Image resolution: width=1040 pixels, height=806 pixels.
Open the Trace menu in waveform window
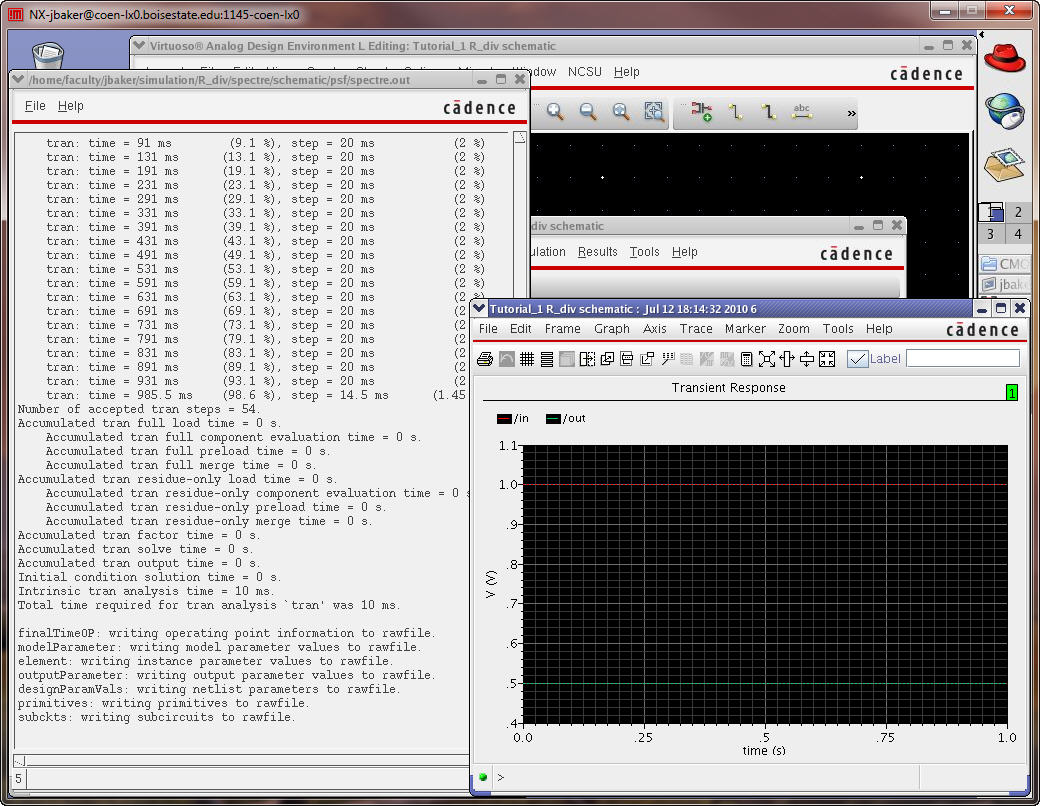coord(696,329)
